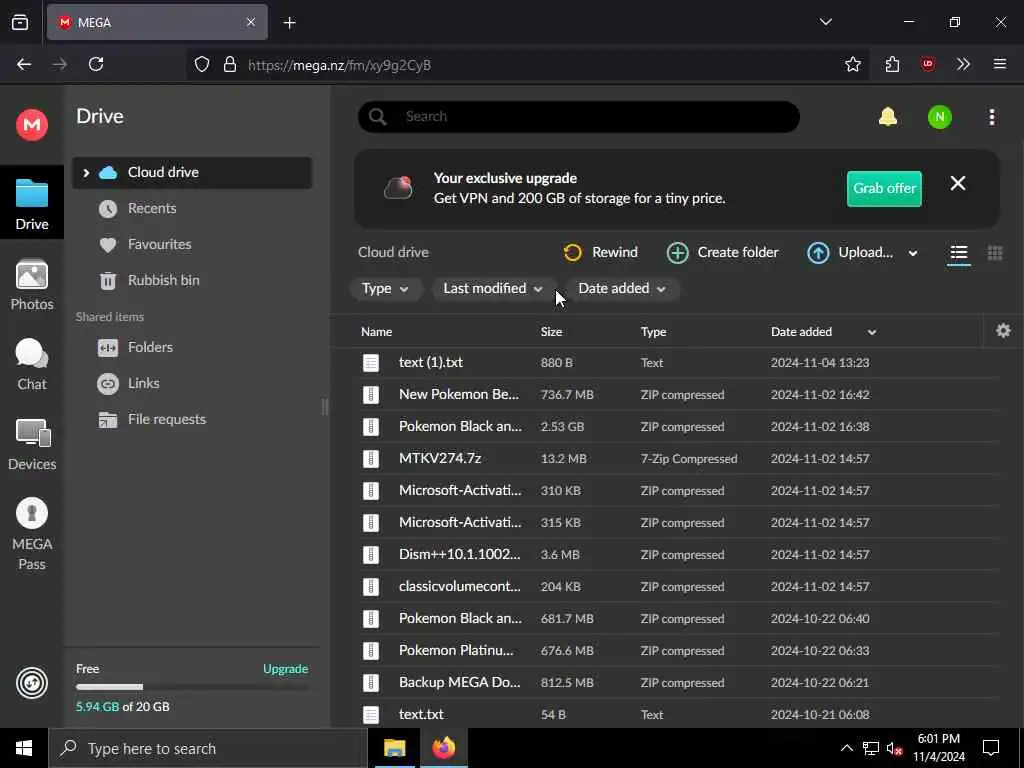Select the Dism++10.1.1002 zip file
The image size is (1024, 768).
click(679, 554)
